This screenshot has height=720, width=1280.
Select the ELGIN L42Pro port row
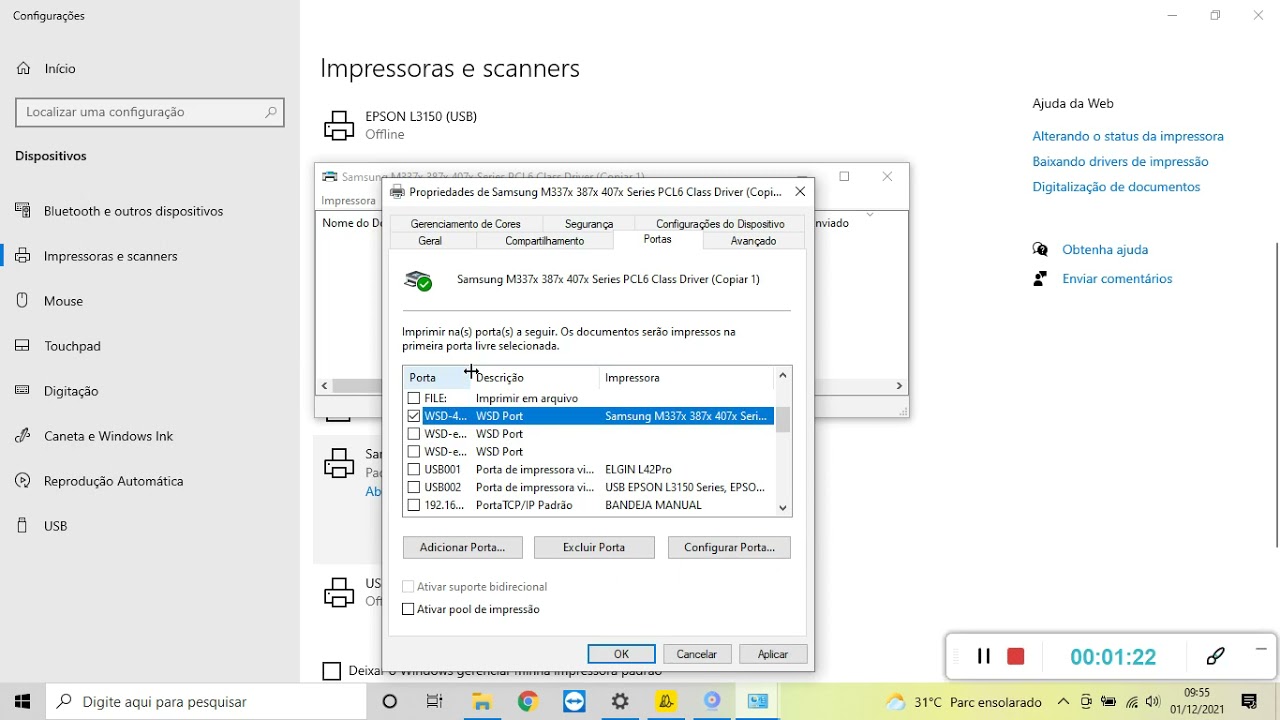[x=589, y=469]
